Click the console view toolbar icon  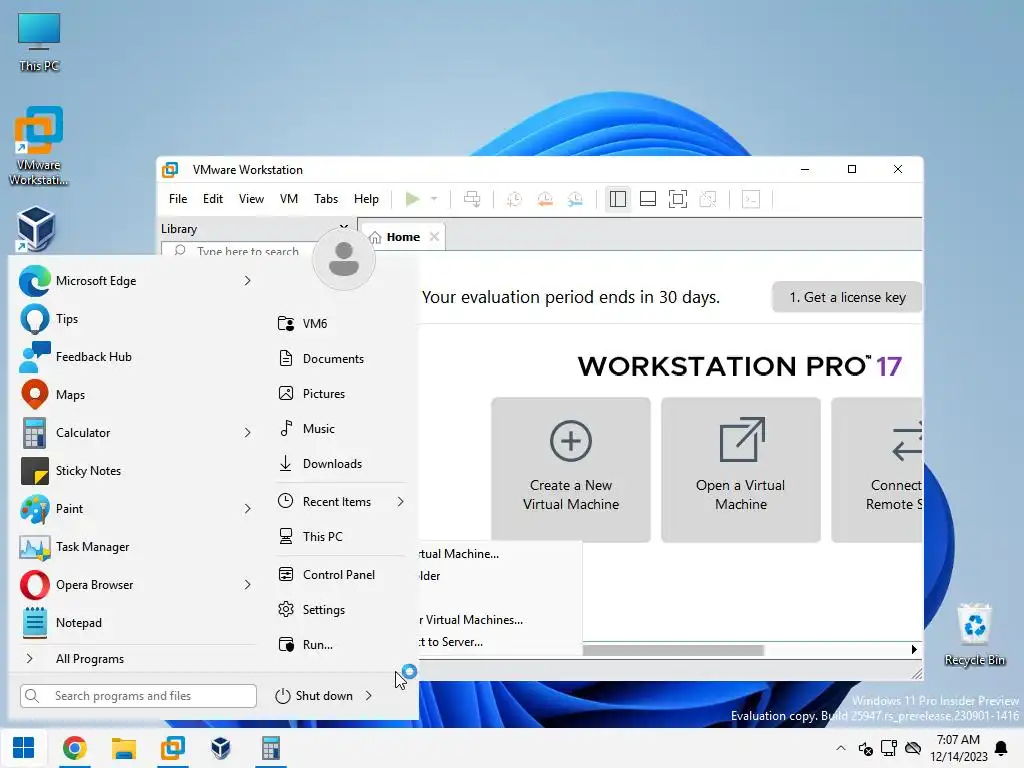point(751,199)
